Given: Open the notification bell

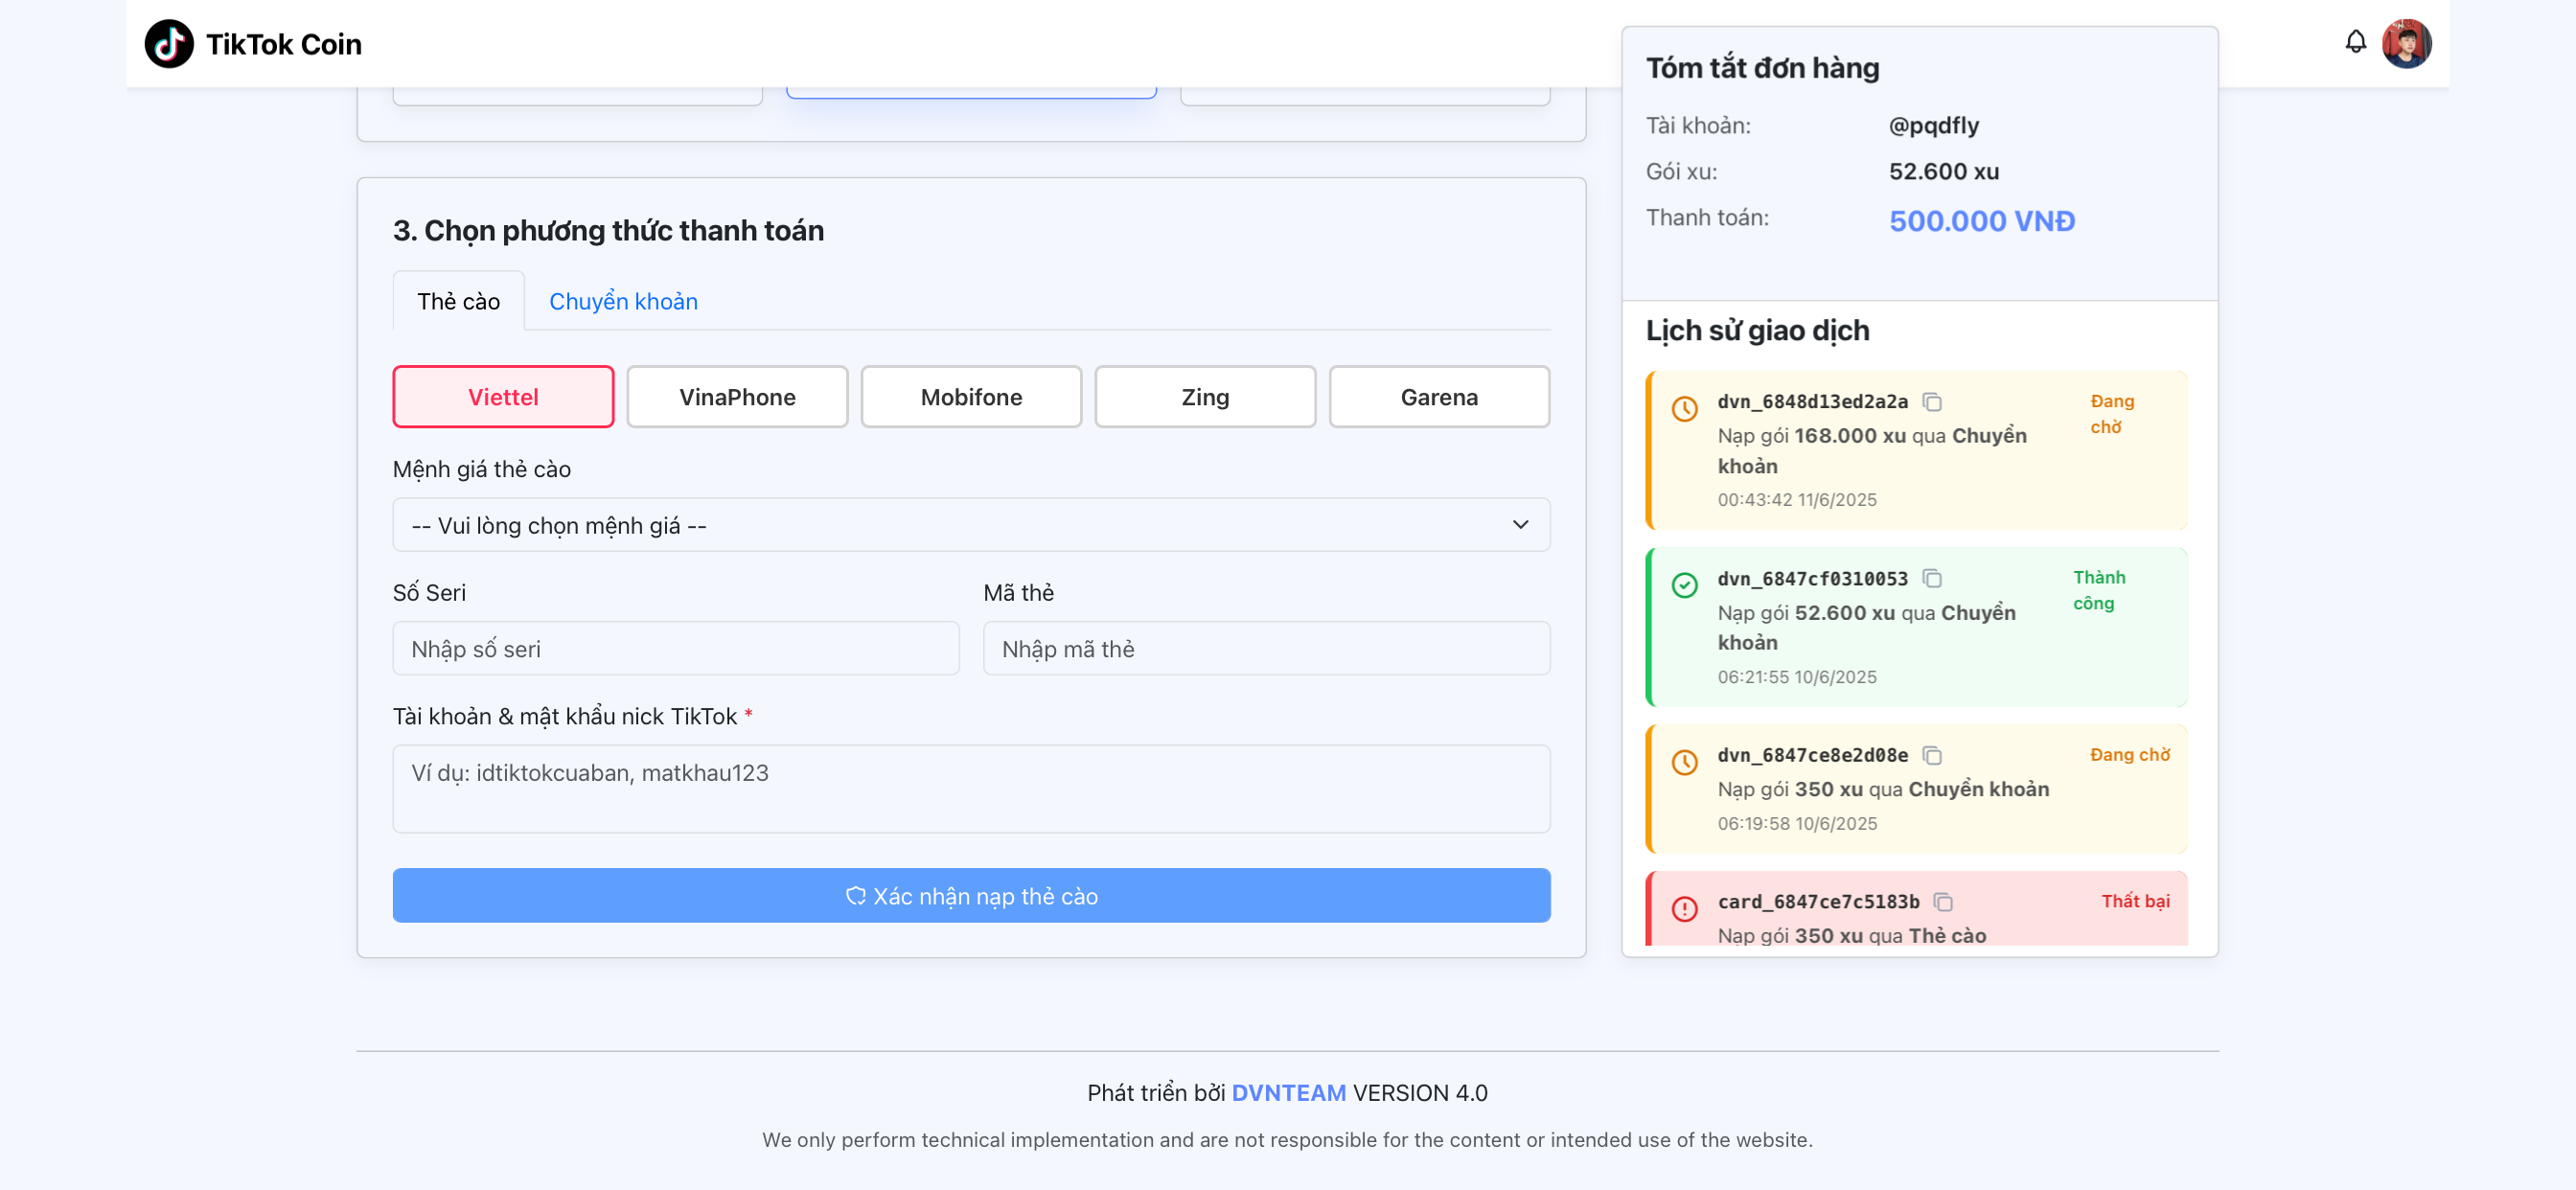Looking at the screenshot, I should [2355, 42].
